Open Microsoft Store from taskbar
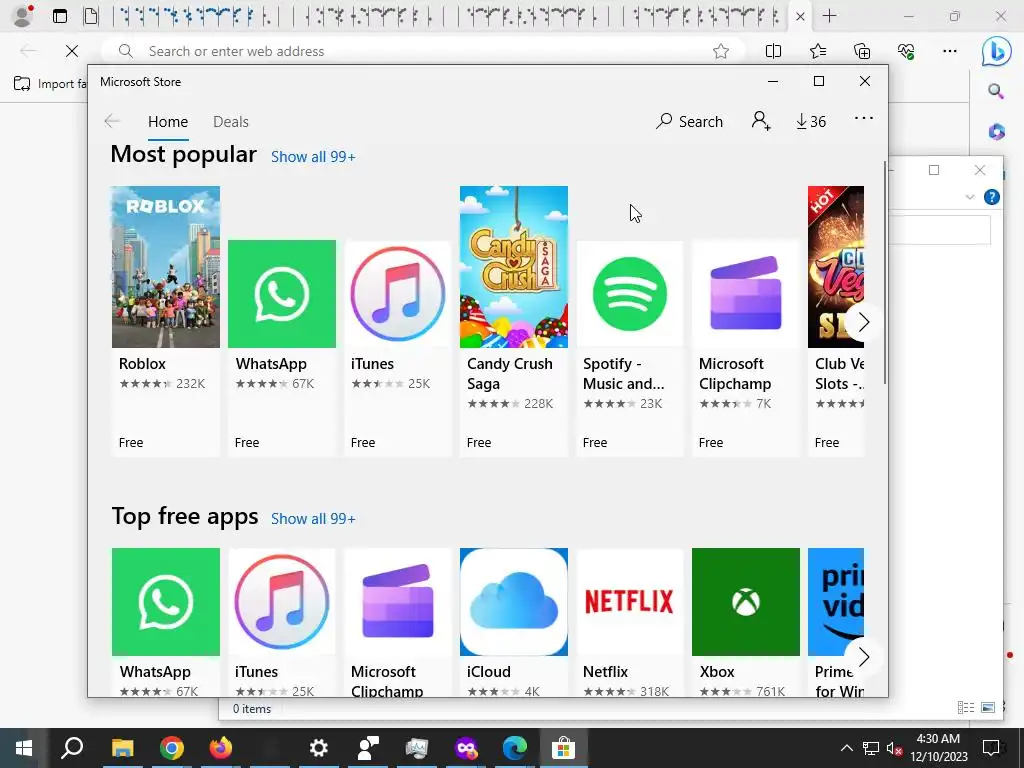The image size is (1024, 768). (x=563, y=748)
